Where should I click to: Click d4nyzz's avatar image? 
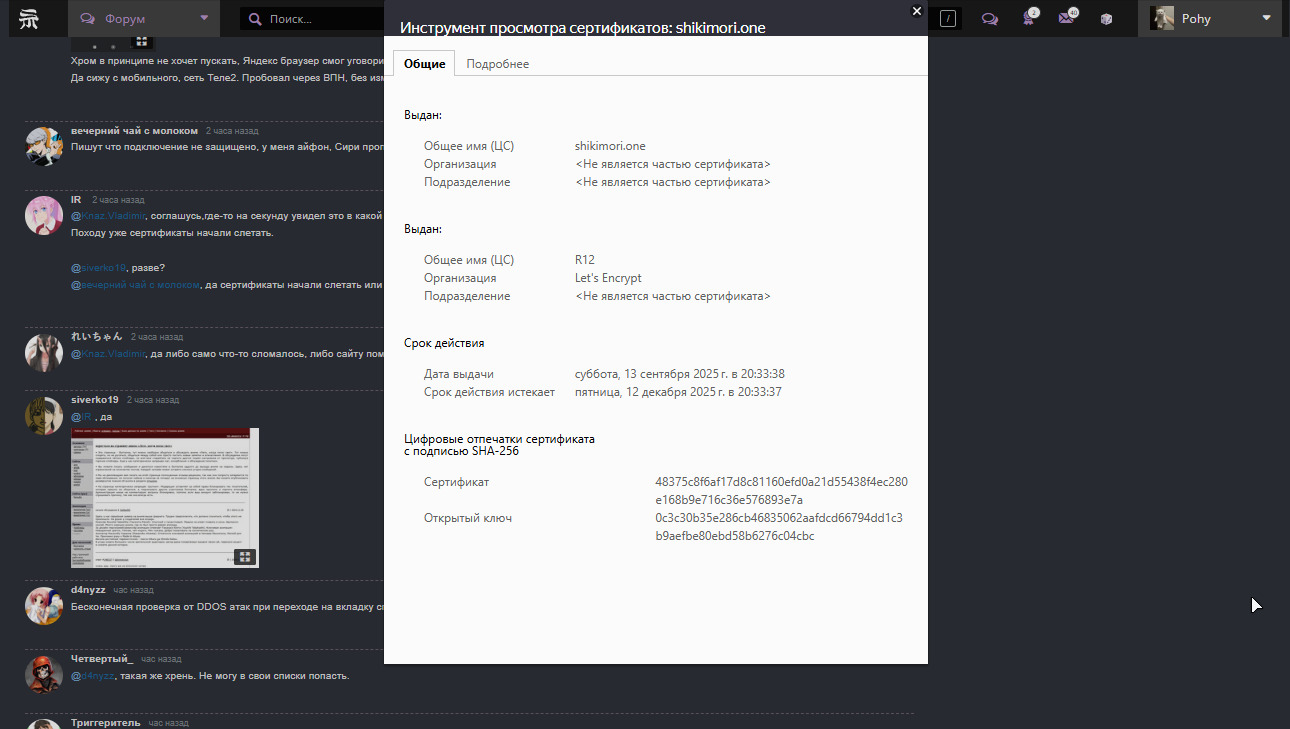44,606
